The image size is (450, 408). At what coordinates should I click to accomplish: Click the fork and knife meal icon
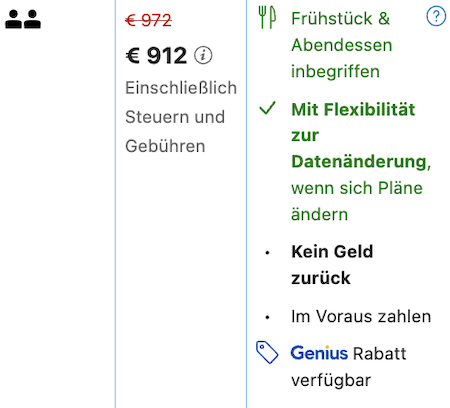tap(267, 17)
